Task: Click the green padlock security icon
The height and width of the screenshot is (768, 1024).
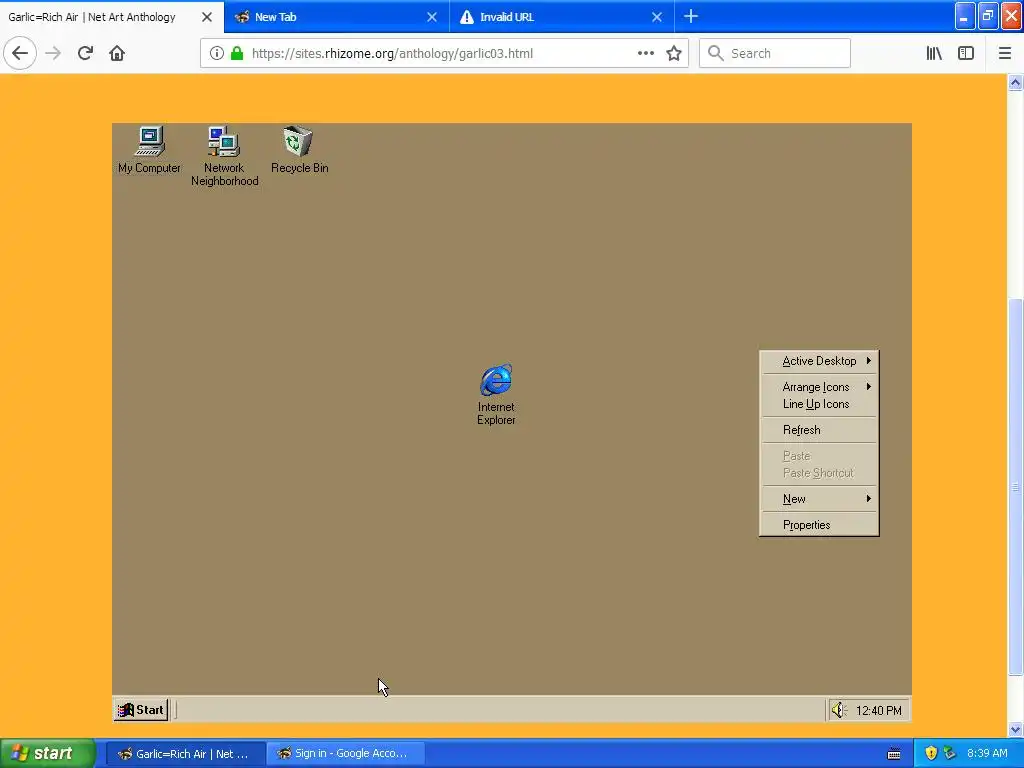Action: (x=237, y=54)
